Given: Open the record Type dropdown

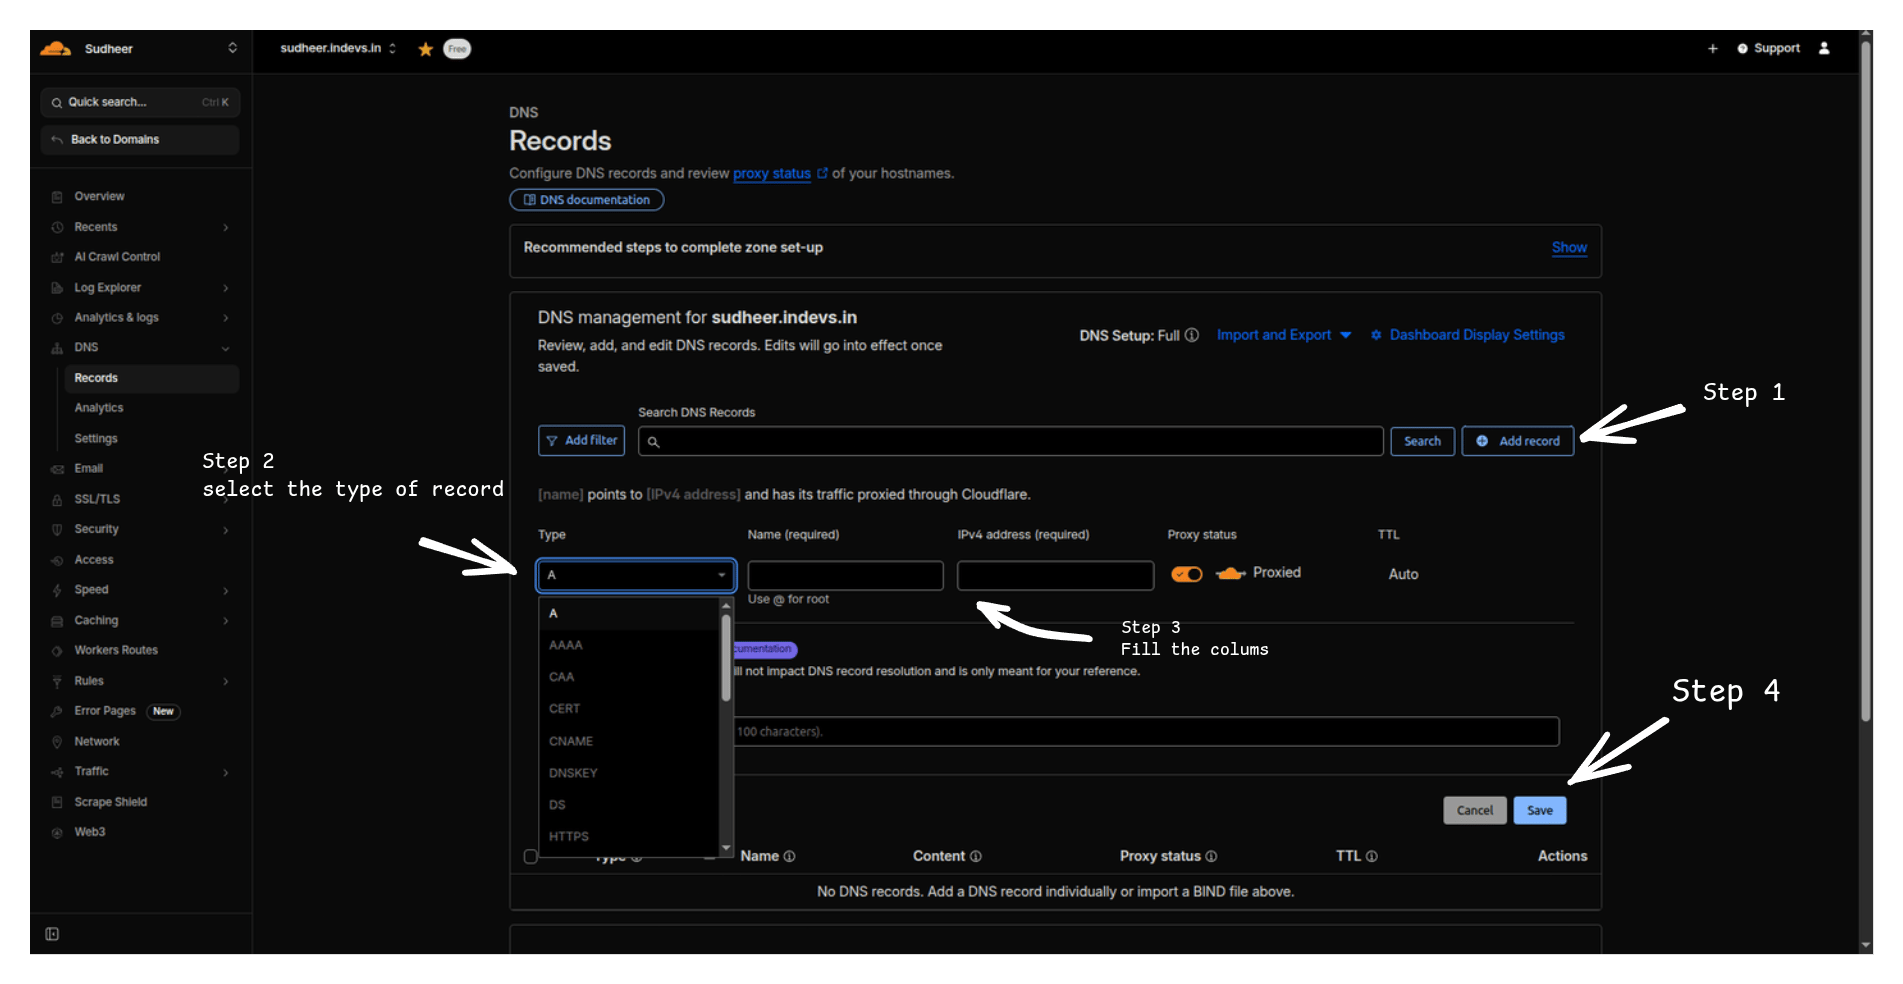Looking at the screenshot, I should [x=636, y=575].
